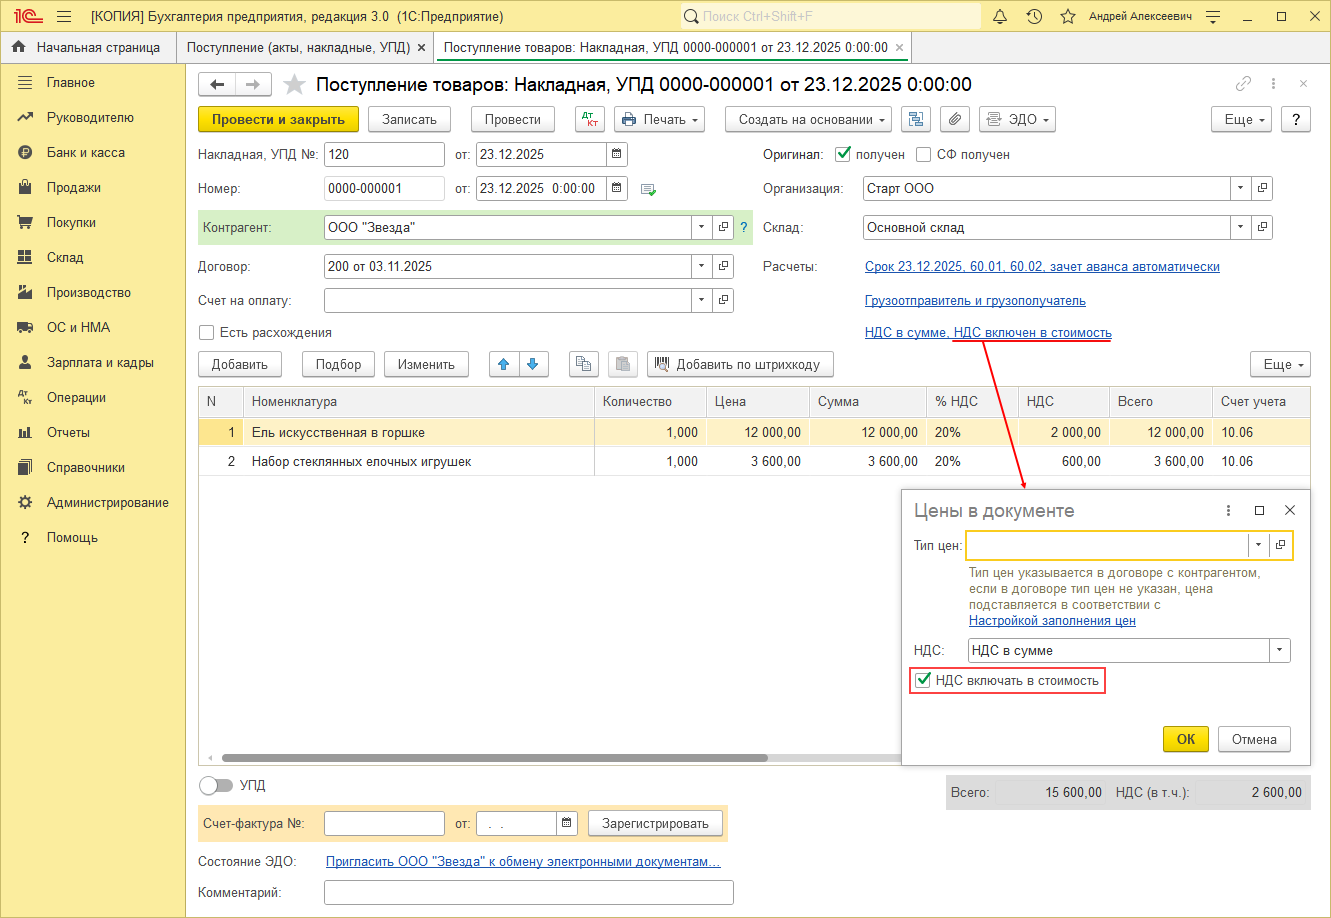Screen dimensions: 1331x918
Task: Move row up with the blue up arrow
Action: [x=503, y=364]
